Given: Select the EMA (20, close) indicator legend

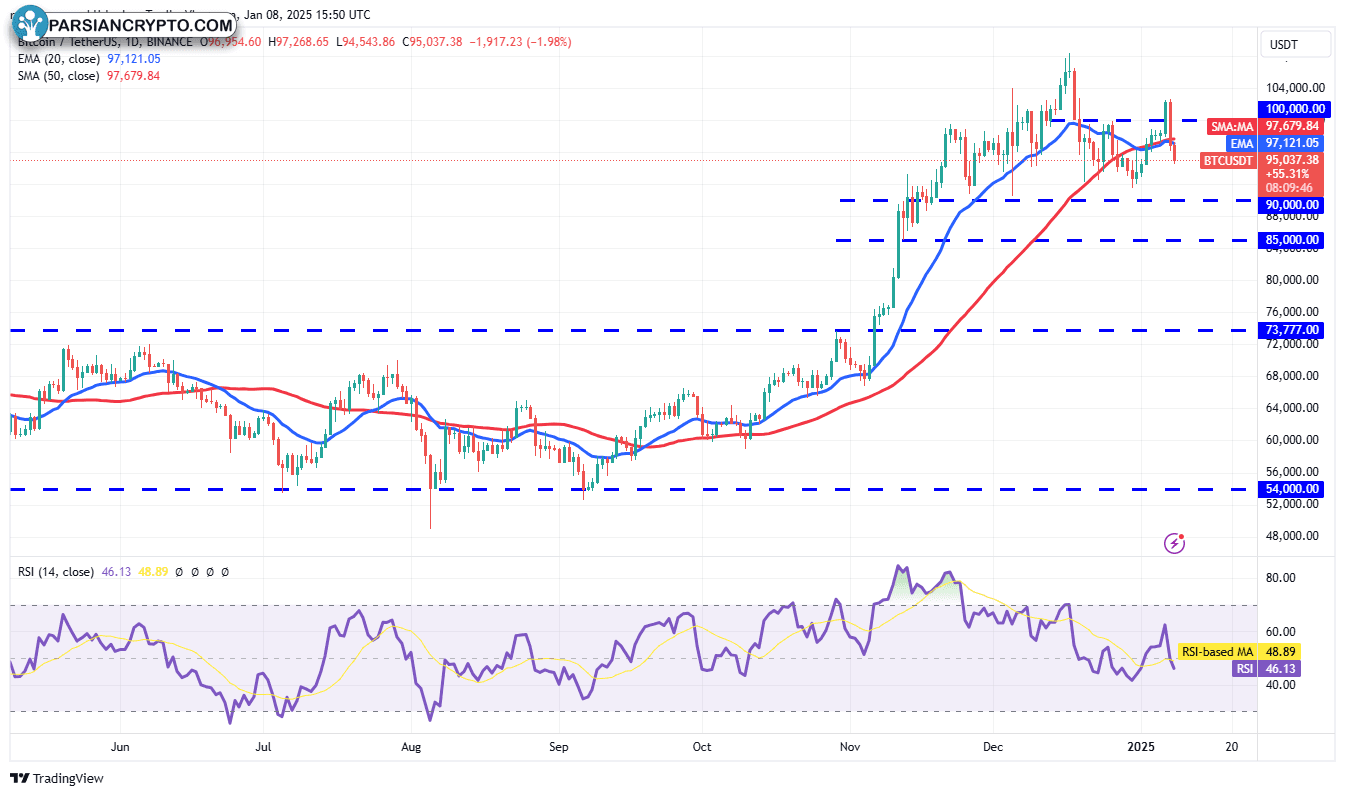Looking at the screenshot, I should tap(57, 58).
